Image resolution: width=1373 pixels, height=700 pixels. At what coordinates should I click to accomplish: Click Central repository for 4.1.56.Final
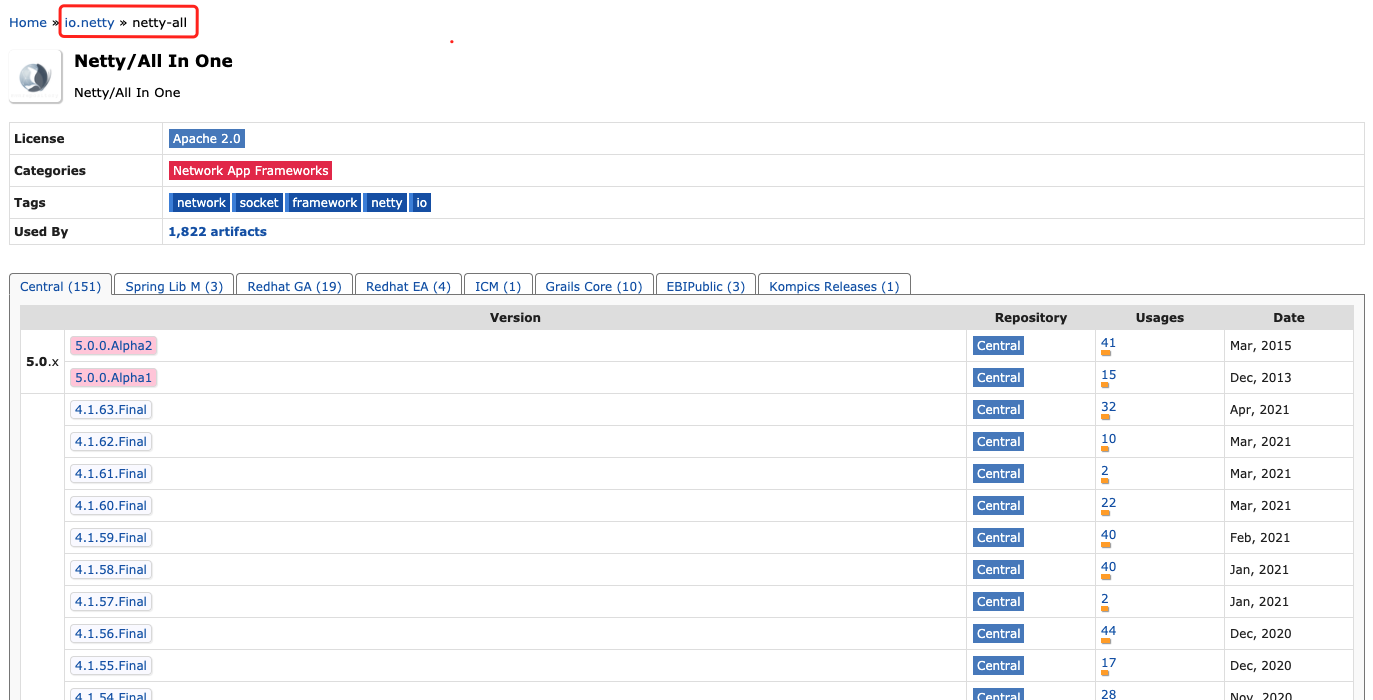(999, 634)
